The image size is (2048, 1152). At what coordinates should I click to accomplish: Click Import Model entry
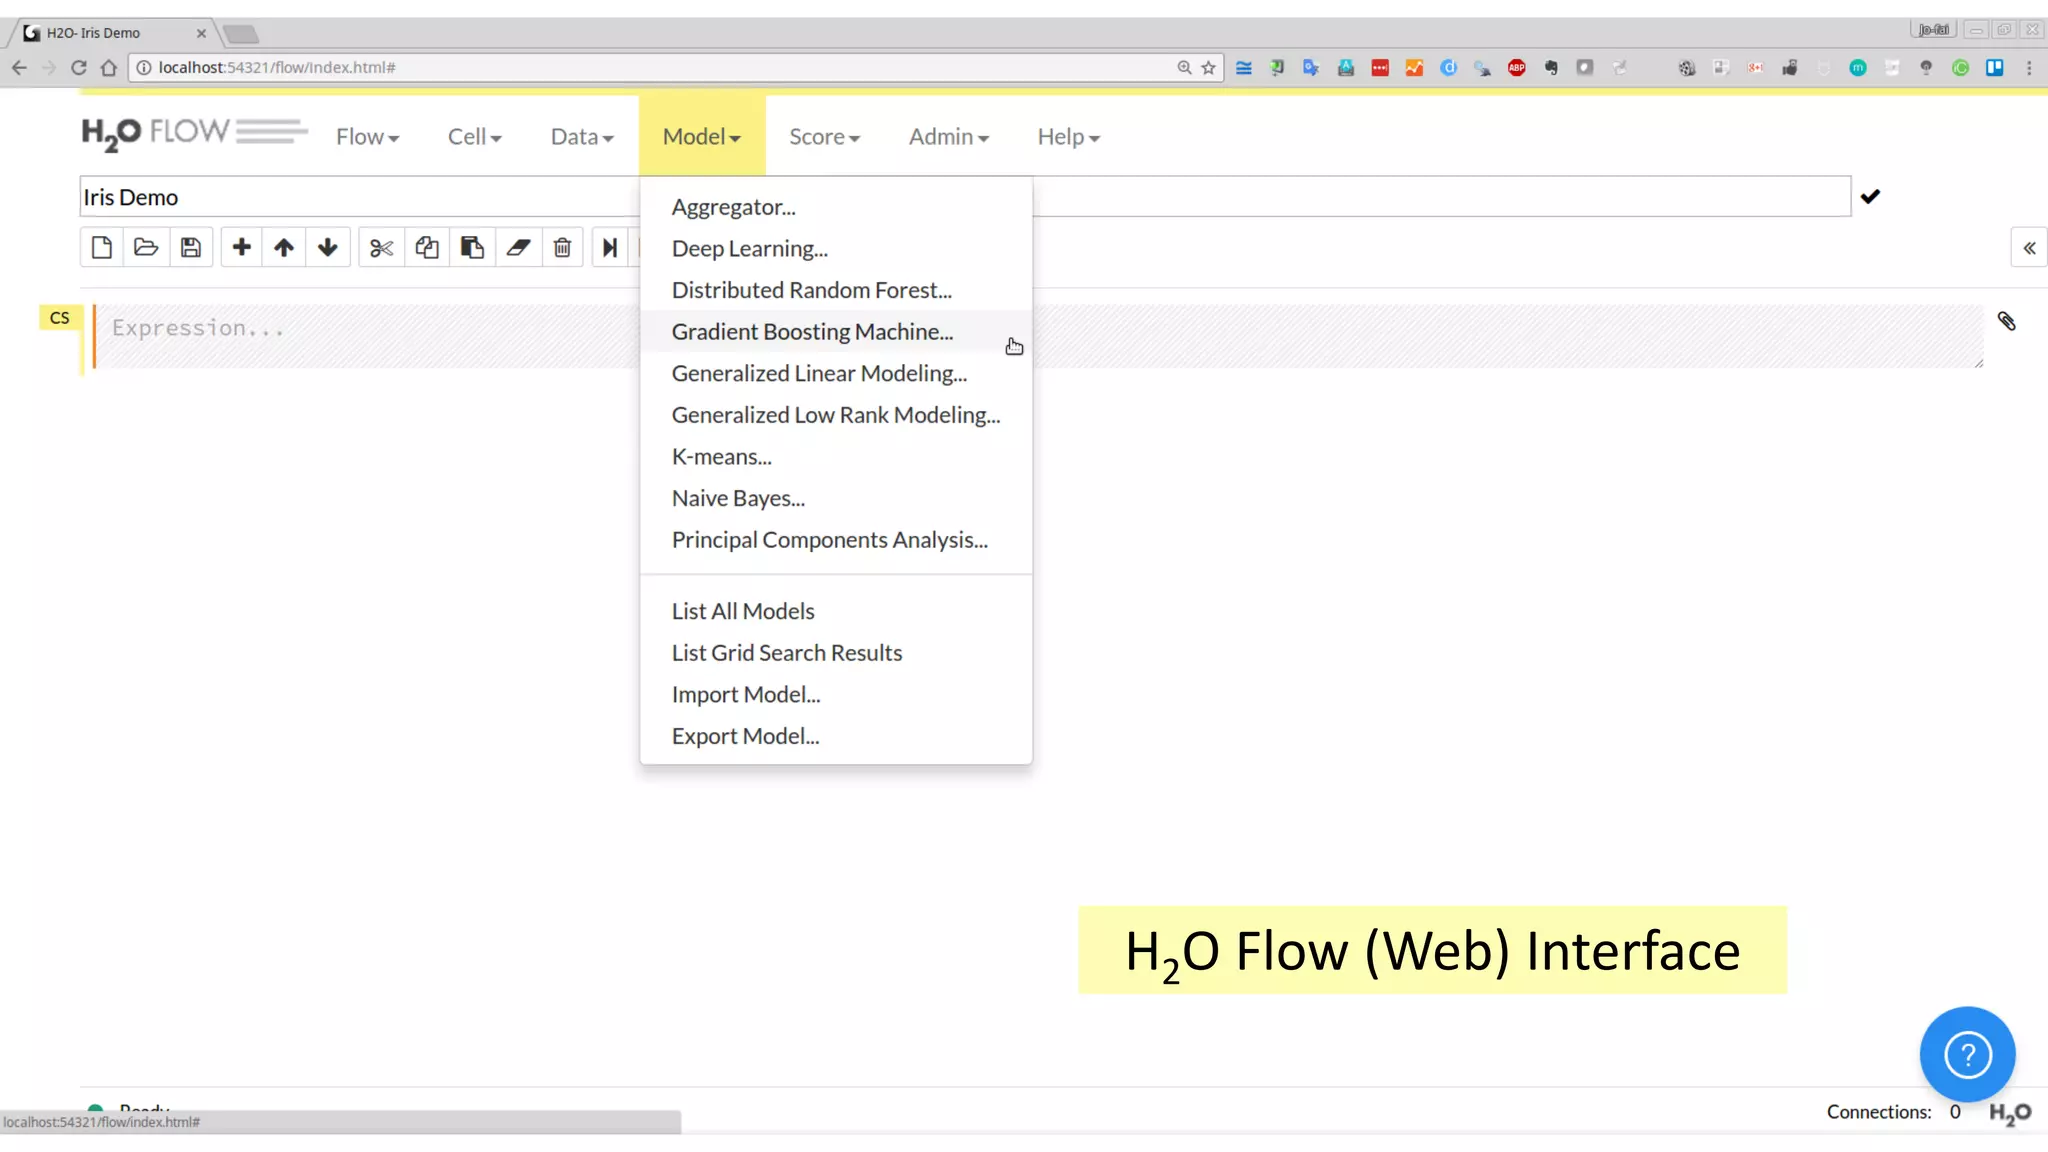[x=836, y=695]
